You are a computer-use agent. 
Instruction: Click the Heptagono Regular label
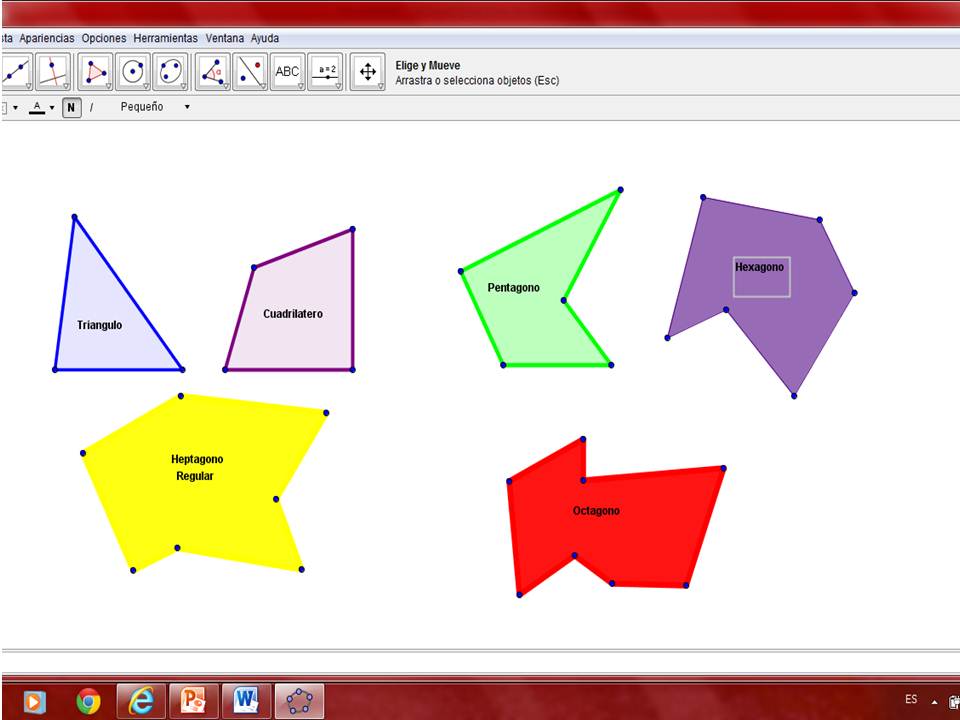coord(197,467)
